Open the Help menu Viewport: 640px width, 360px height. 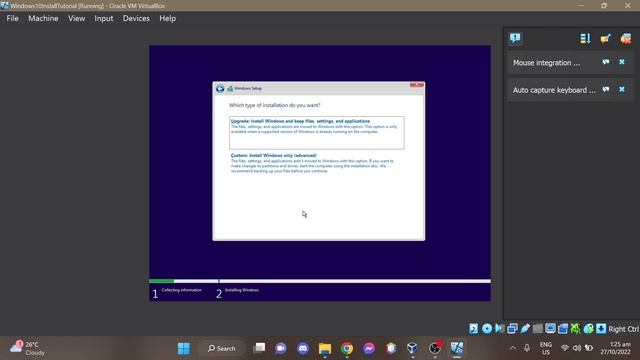[x=167, y=18]
